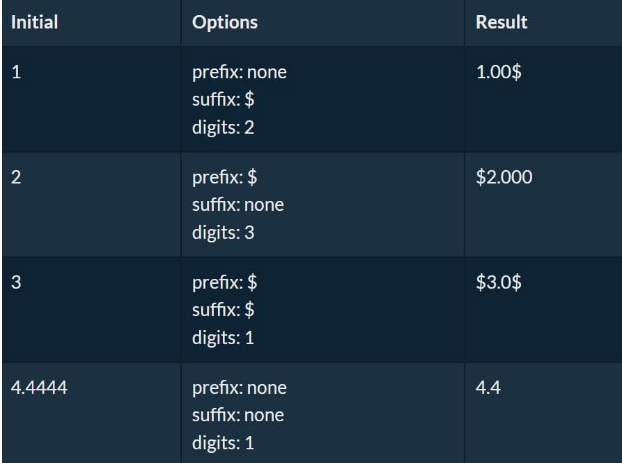Click 'suffix: none' in the second row
622x463 pixels.
tap(238, 205)
